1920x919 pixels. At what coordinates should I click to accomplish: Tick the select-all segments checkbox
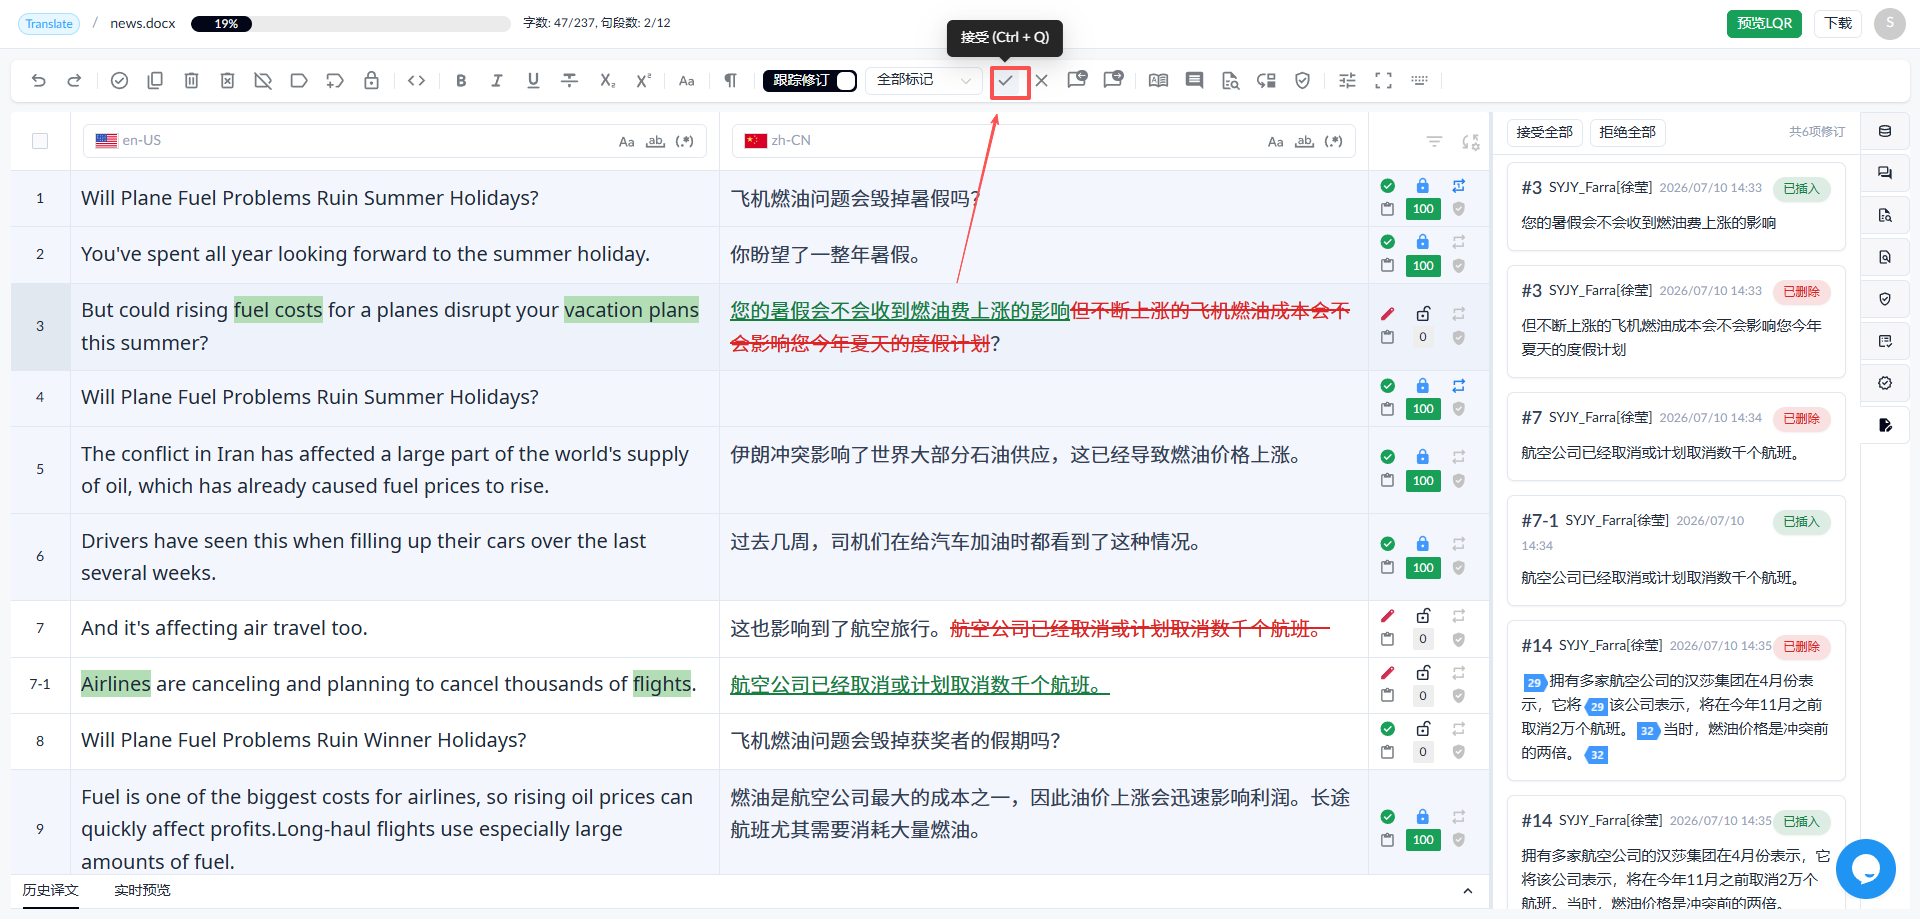coord(40,141)
